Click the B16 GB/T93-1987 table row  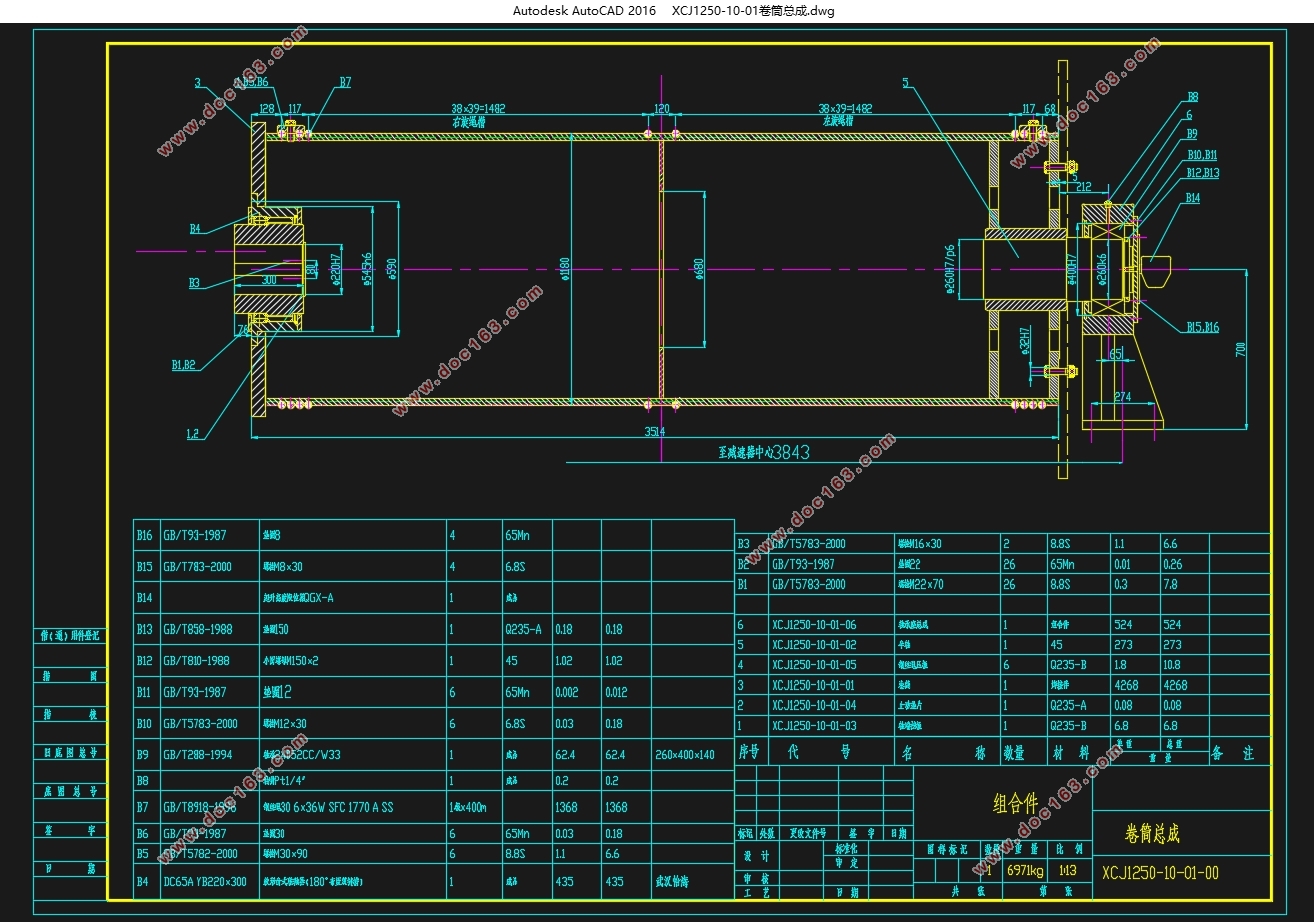433,535
